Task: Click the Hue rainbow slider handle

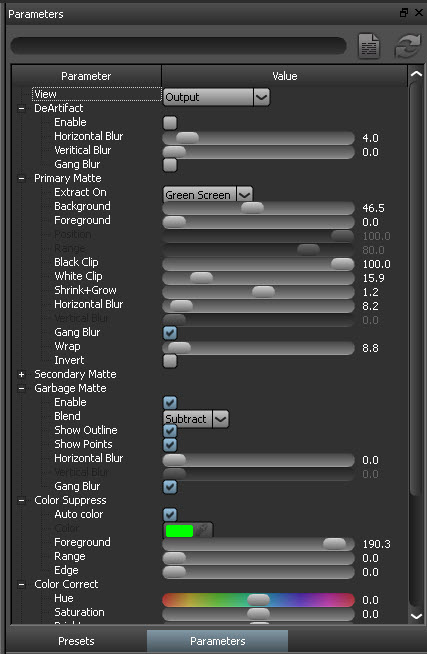Action: pos(258,600)
